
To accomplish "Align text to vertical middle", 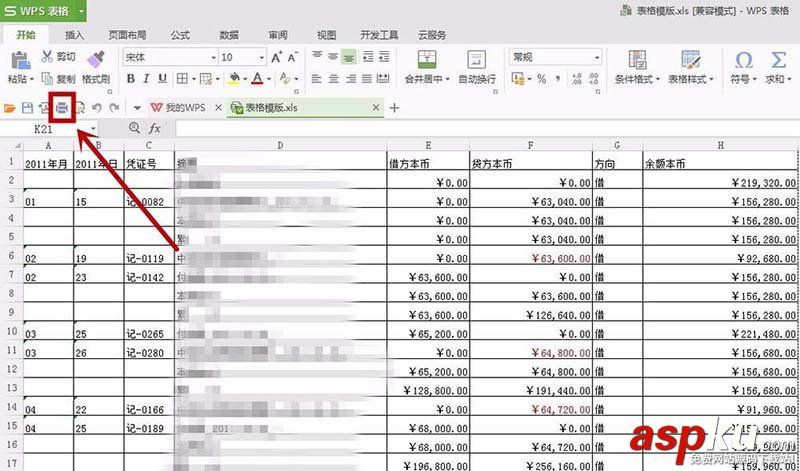I will [x=333, y=56].
